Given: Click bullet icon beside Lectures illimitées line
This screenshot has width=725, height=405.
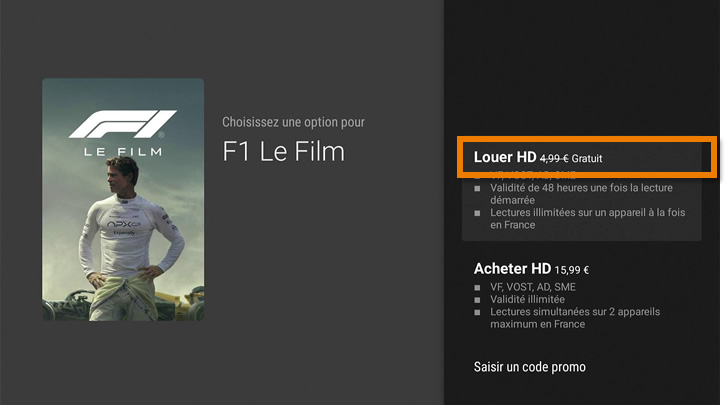Looking at the screenshot, I should [x=477, y=213].
